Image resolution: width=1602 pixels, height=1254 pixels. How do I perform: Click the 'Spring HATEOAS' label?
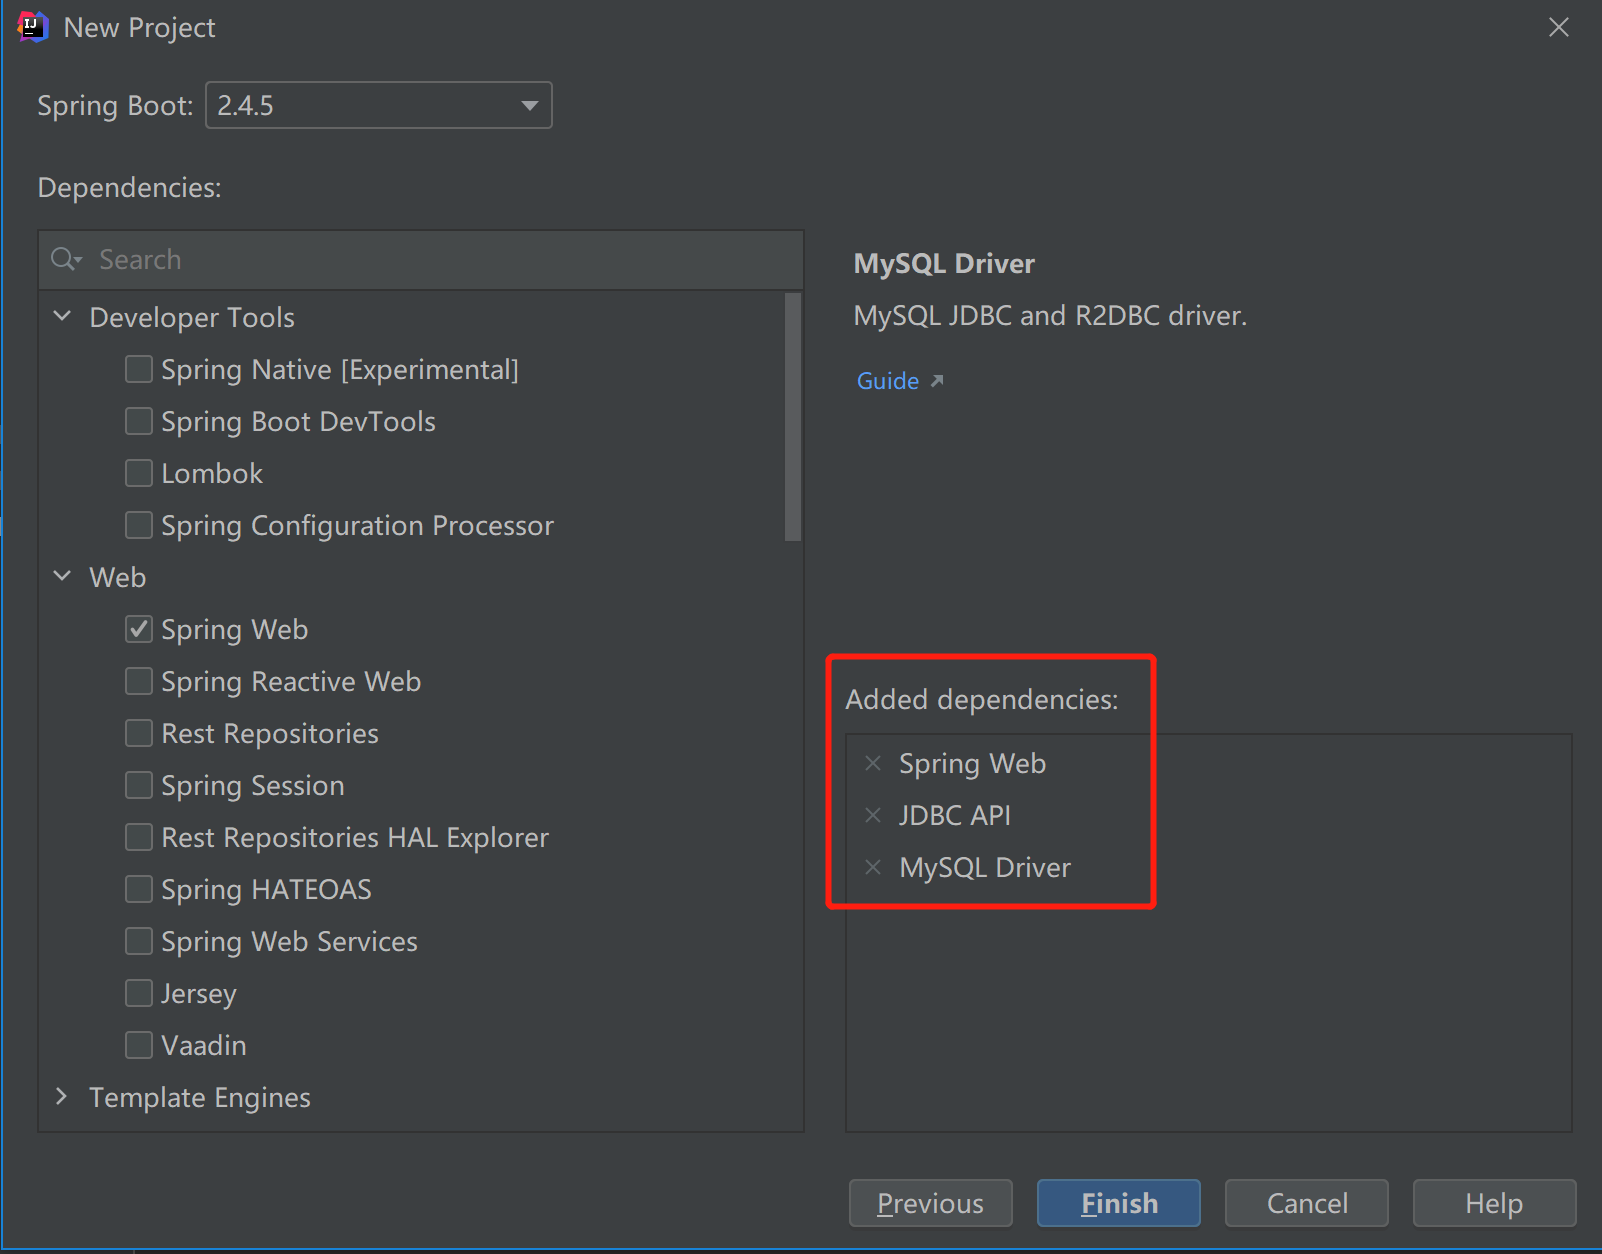pyautogui.click(x=266, y=890)
